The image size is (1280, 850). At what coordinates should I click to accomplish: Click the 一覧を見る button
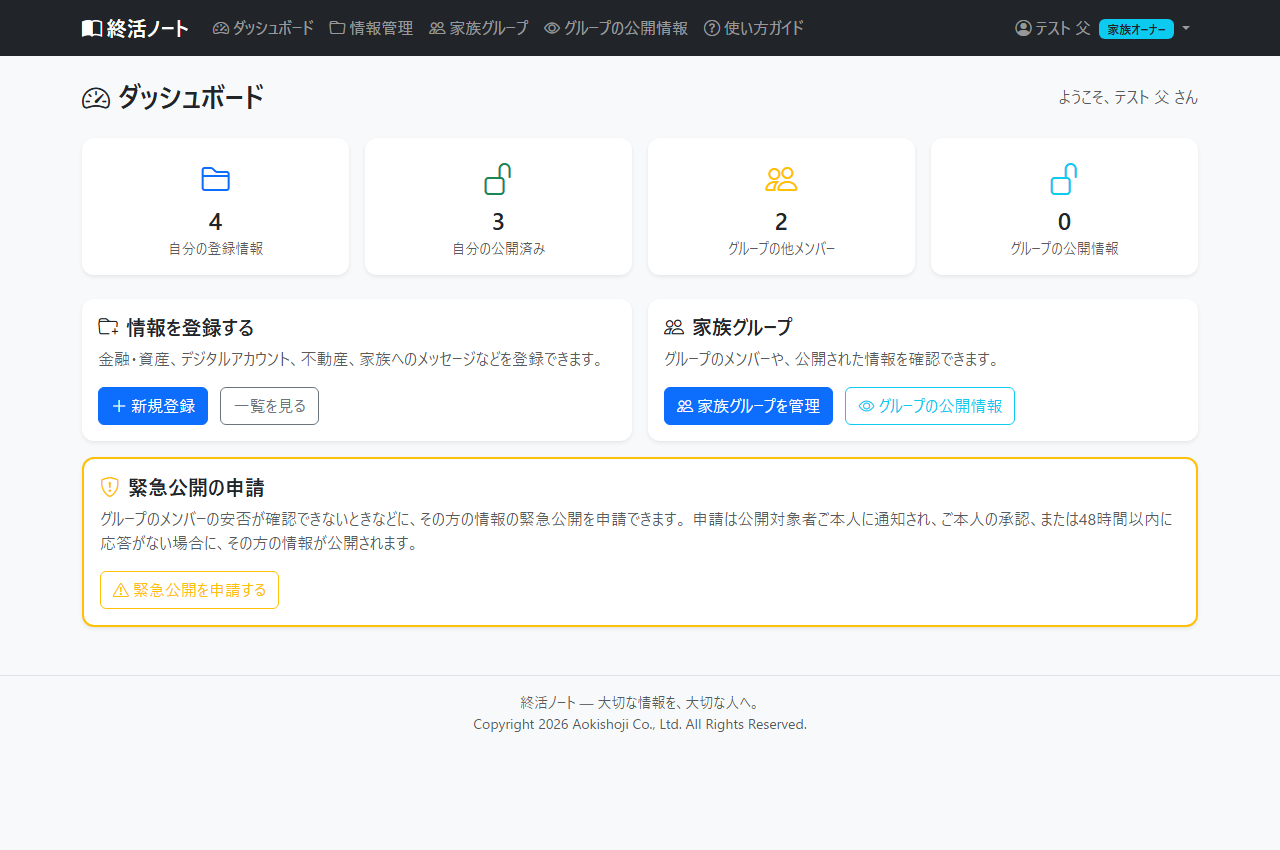coord(269,406)
